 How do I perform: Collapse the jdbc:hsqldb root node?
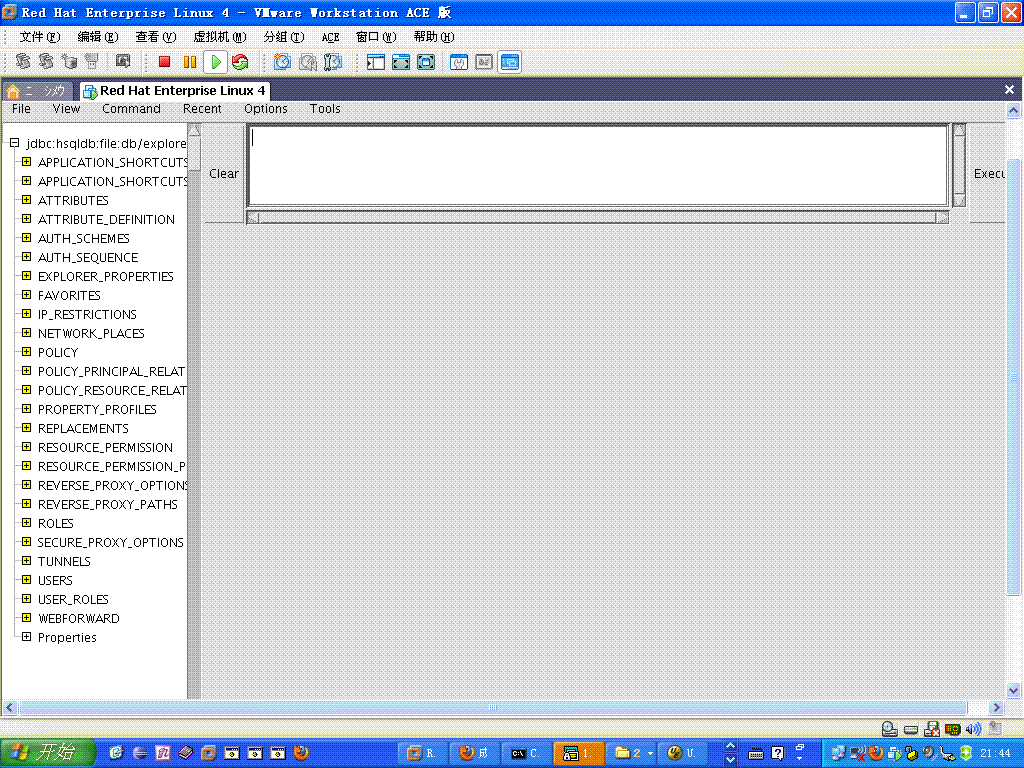[x=14, y=143]
